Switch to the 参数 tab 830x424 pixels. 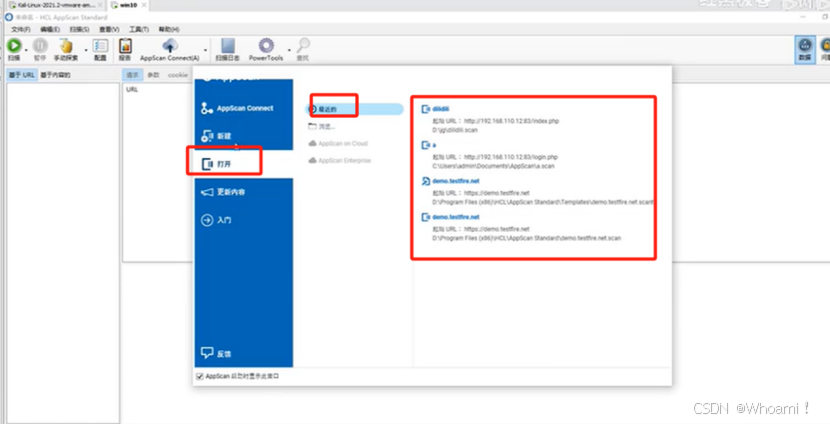tap(153, 75)
